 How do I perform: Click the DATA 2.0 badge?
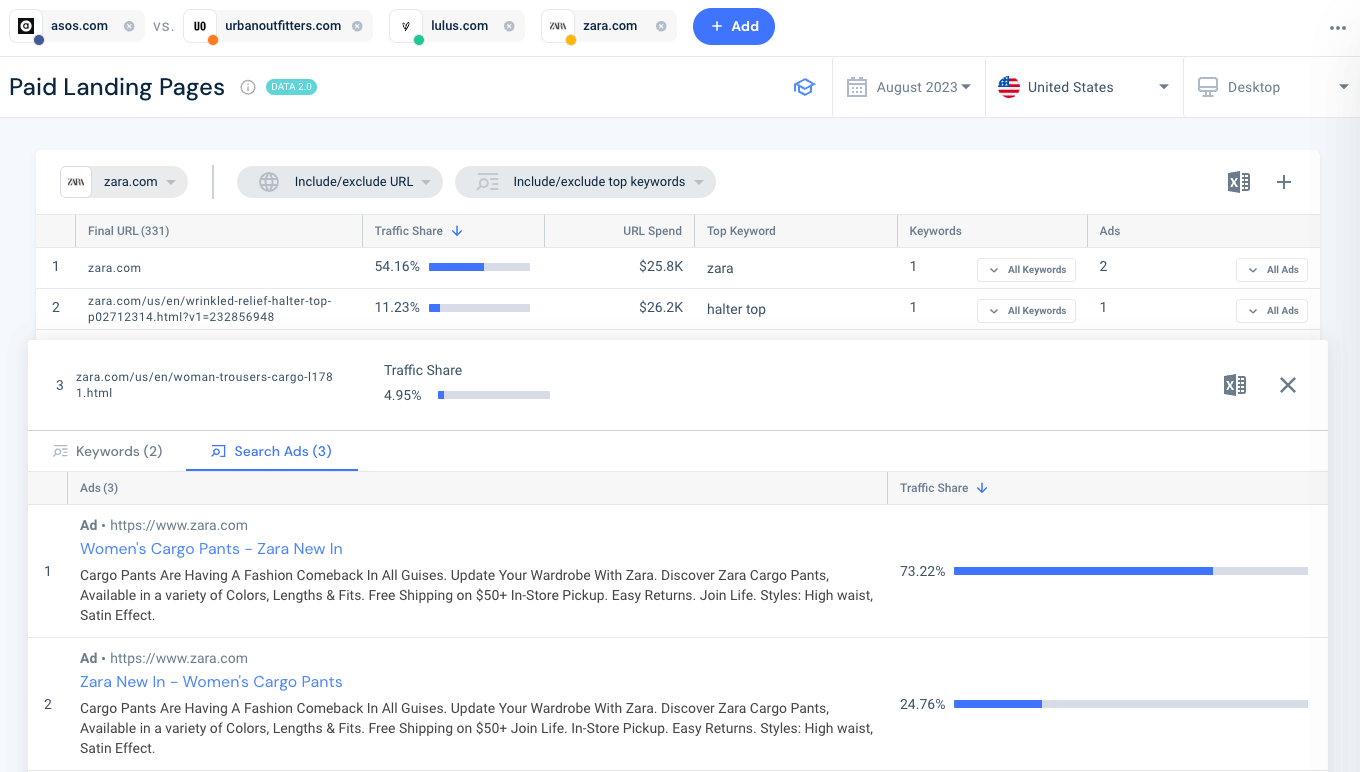tap(291, 87)
